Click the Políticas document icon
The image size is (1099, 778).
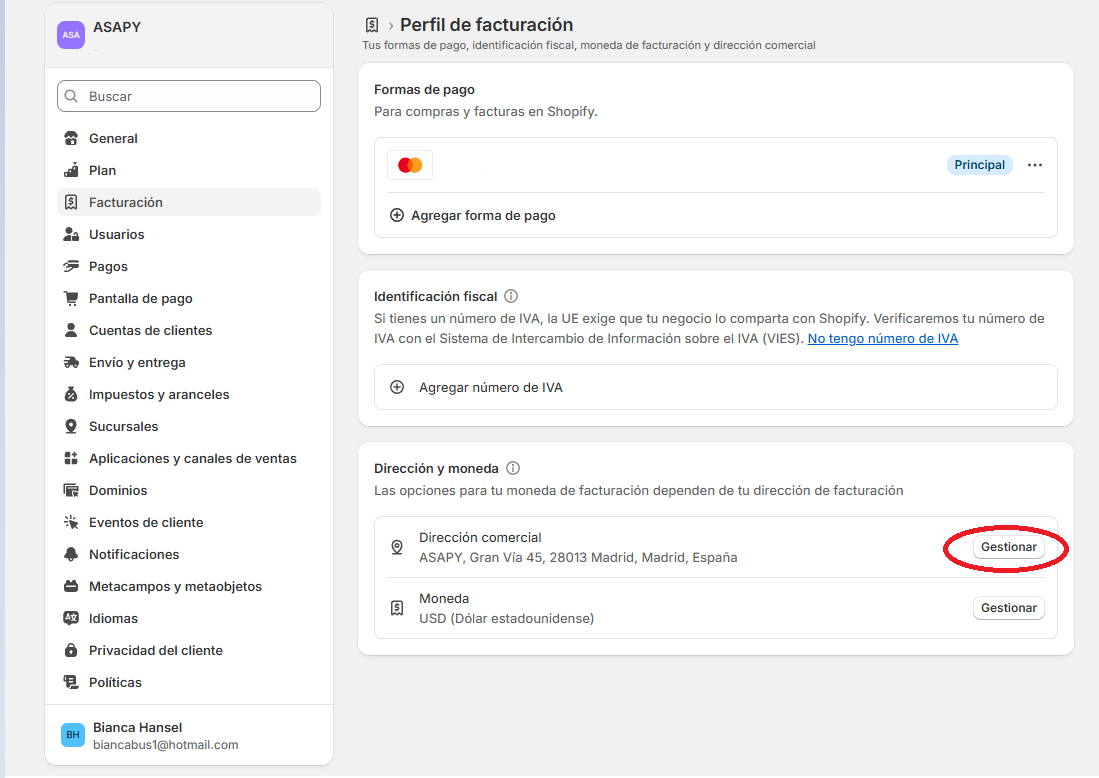(71, 683)
